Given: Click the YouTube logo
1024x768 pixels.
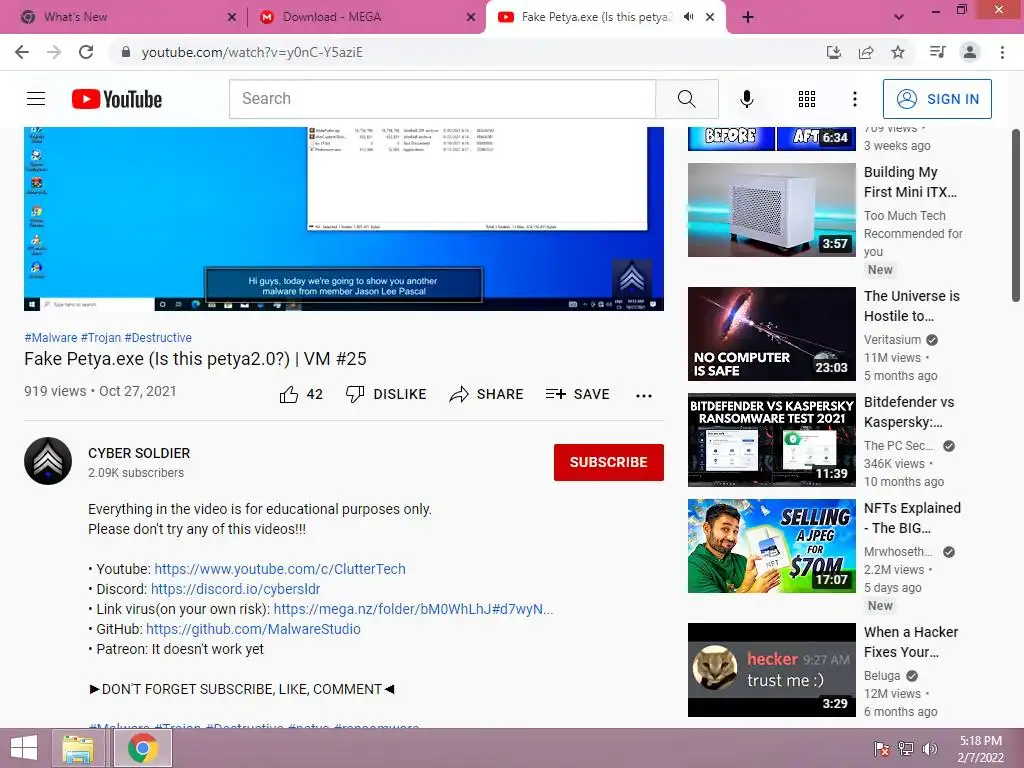Looking at the screenshot, I should pyautogui.click(x=117, y=99).
